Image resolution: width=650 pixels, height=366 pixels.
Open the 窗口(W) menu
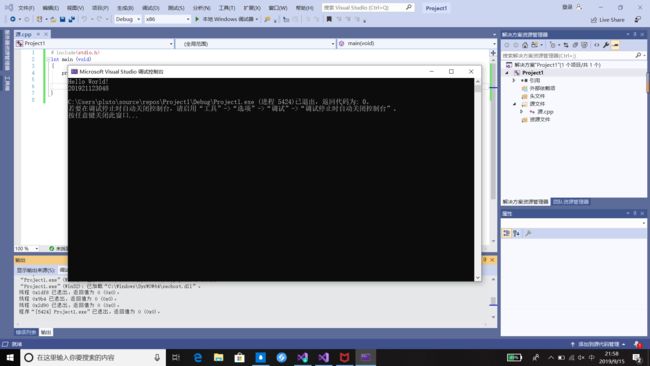pos(278,8)
